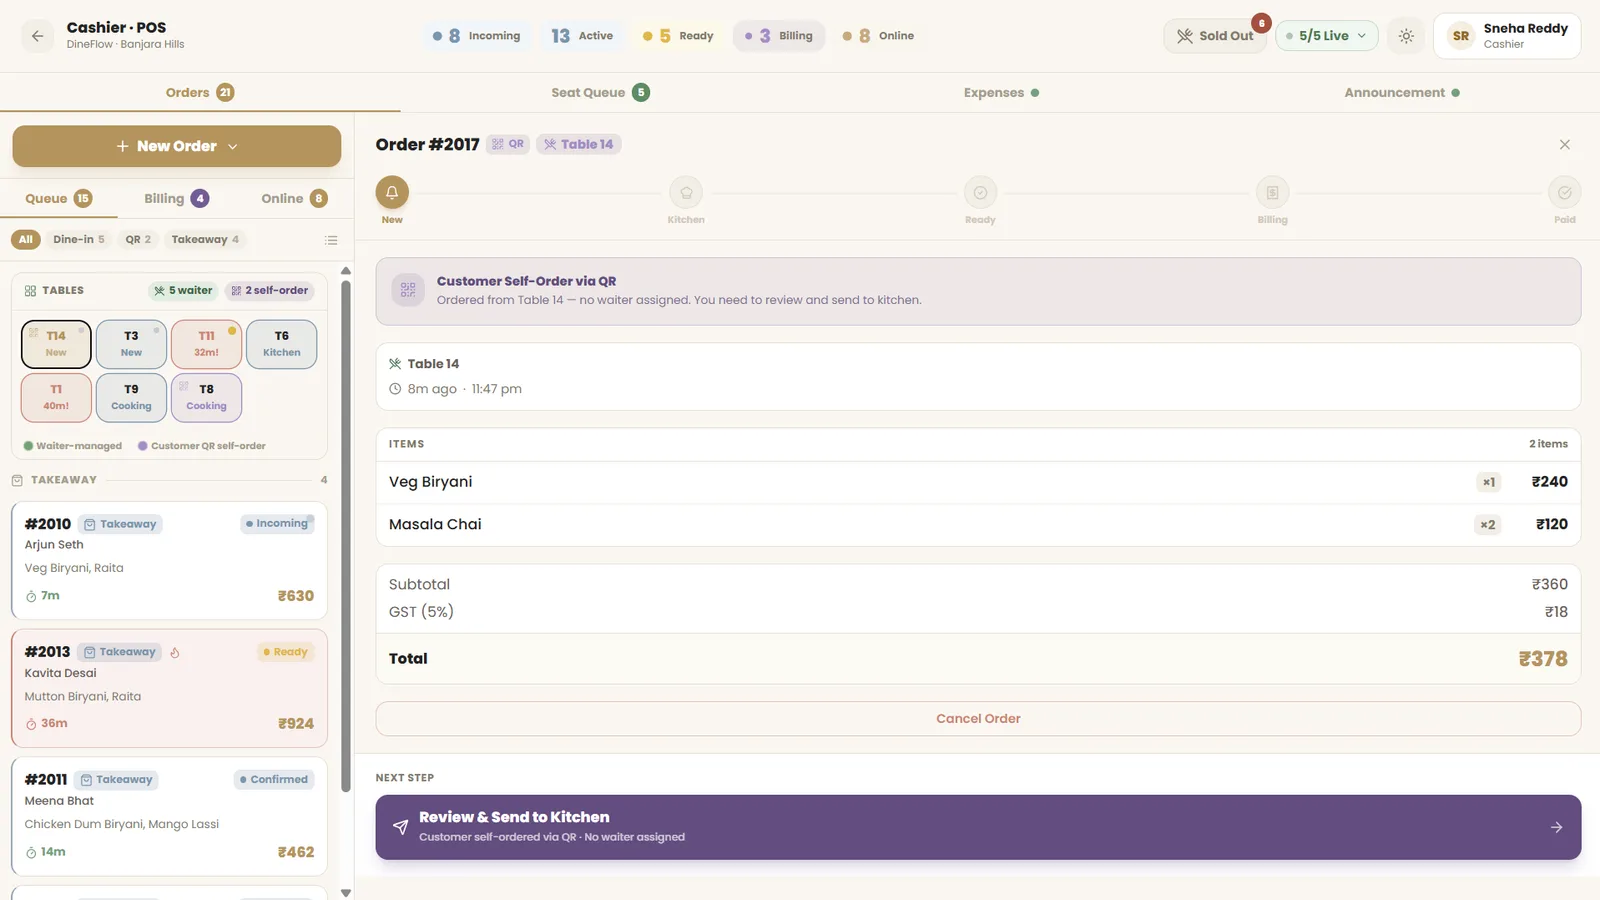Select the All filter chip

[26, 239]
